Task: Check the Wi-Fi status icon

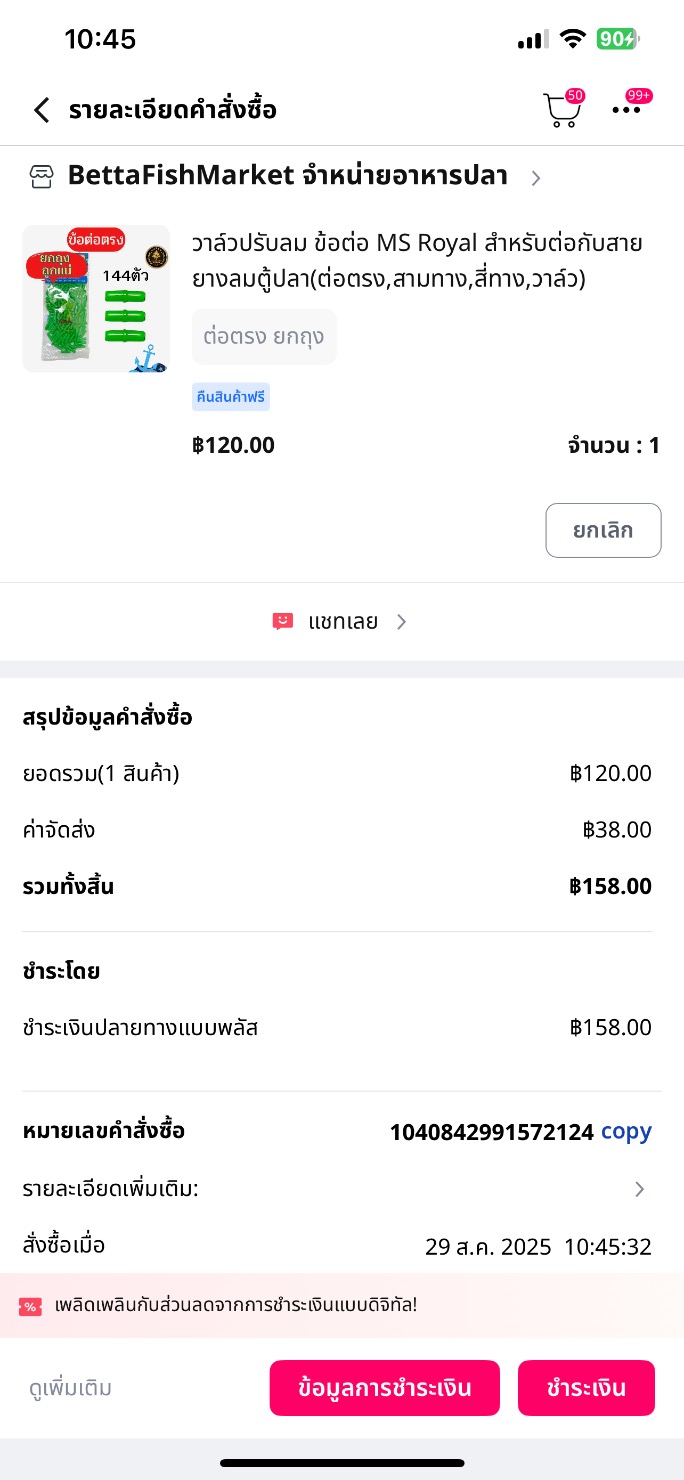Action: click(572, 39)
